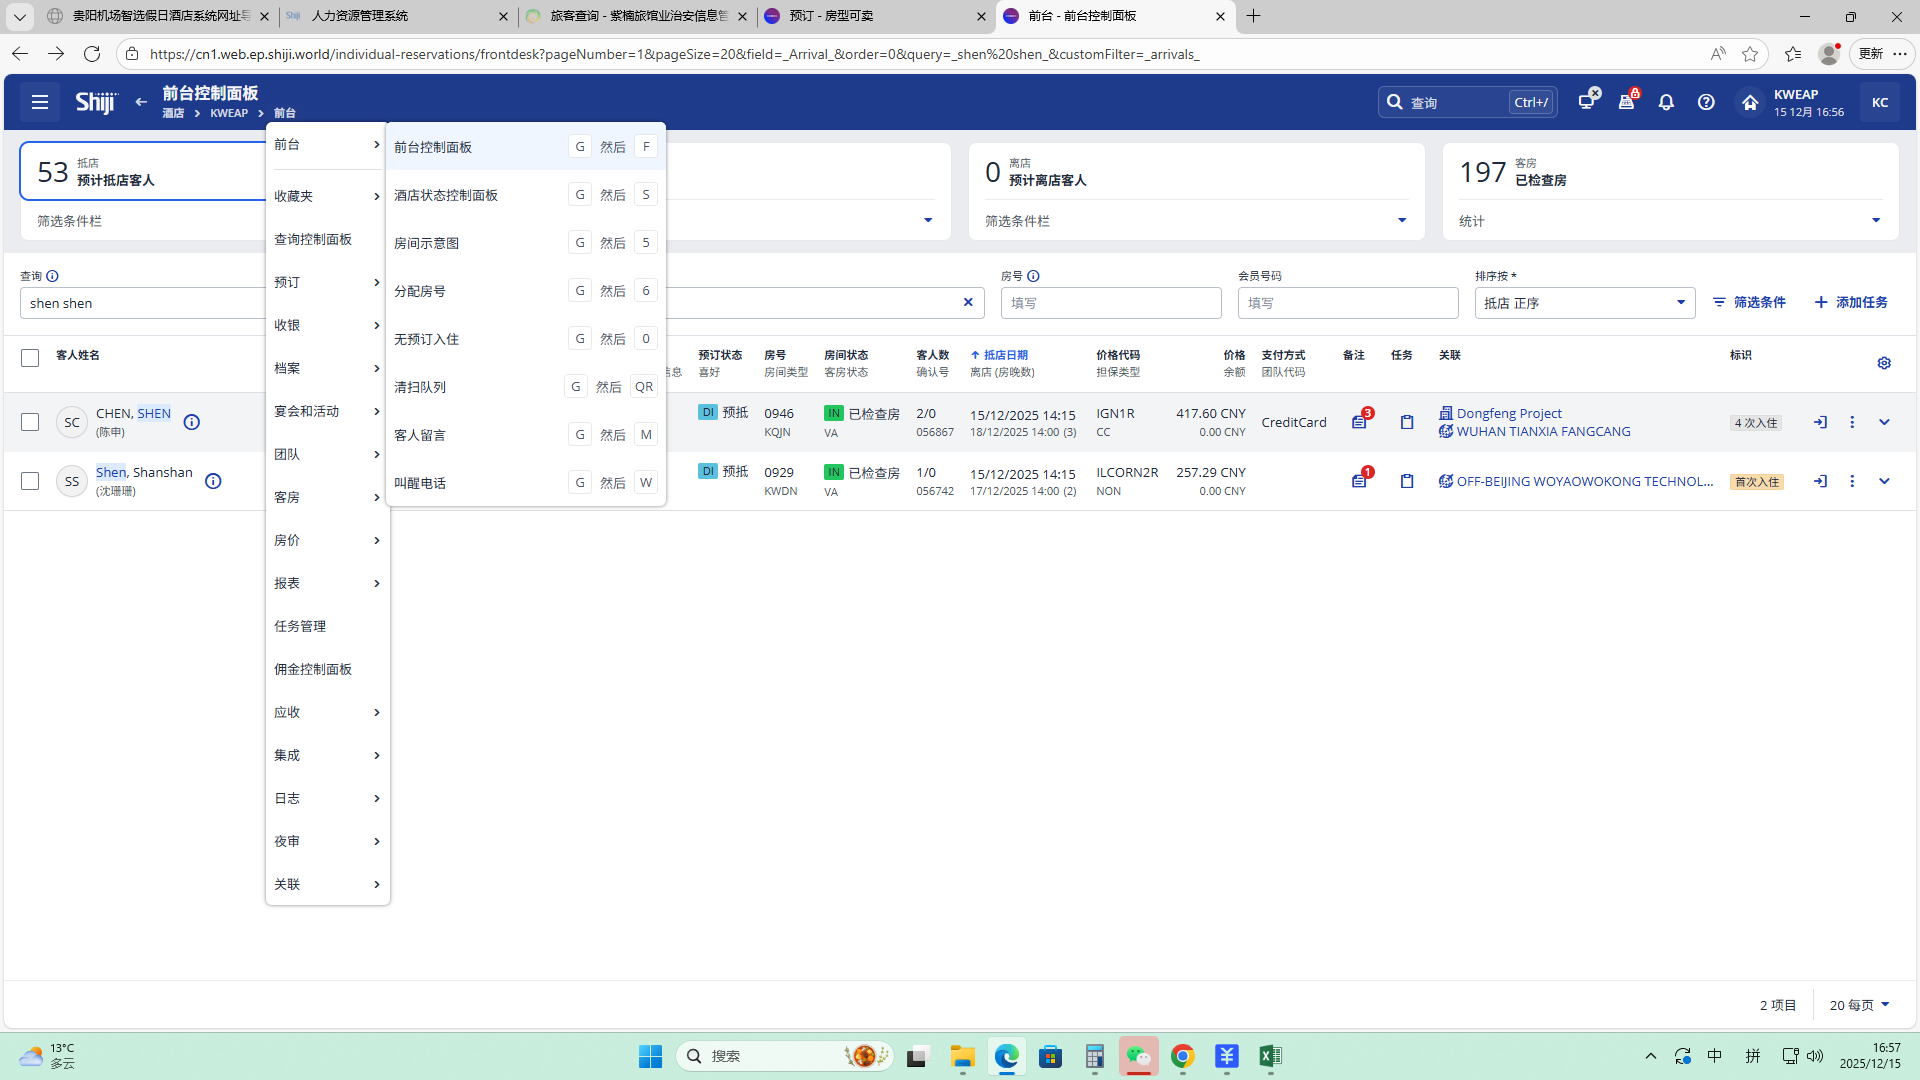Select 房间示意图 from the submenu
The height and width of the screenshot is (1080, 1920).
pos(427,243)
